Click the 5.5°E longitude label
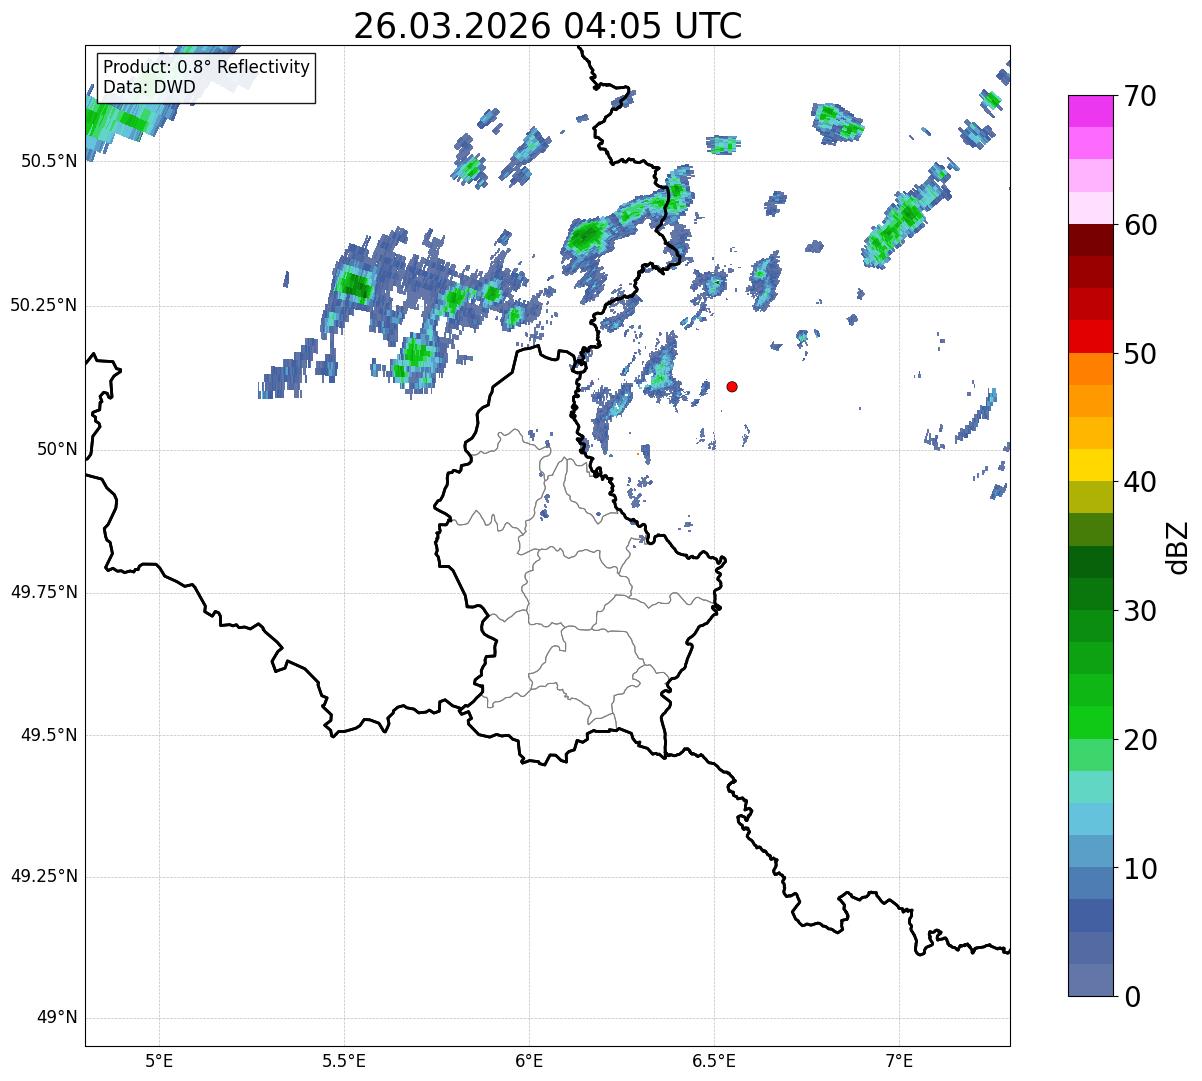Image resolution: width=1202 pixels, height=1081 pixels. point(344,1060)
